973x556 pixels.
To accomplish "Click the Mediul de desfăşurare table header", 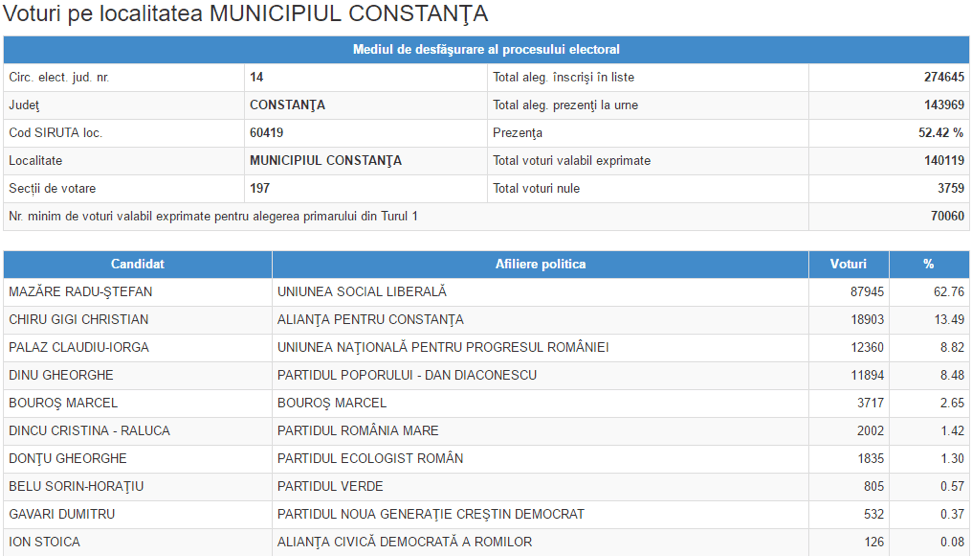I will click(486, 49).
